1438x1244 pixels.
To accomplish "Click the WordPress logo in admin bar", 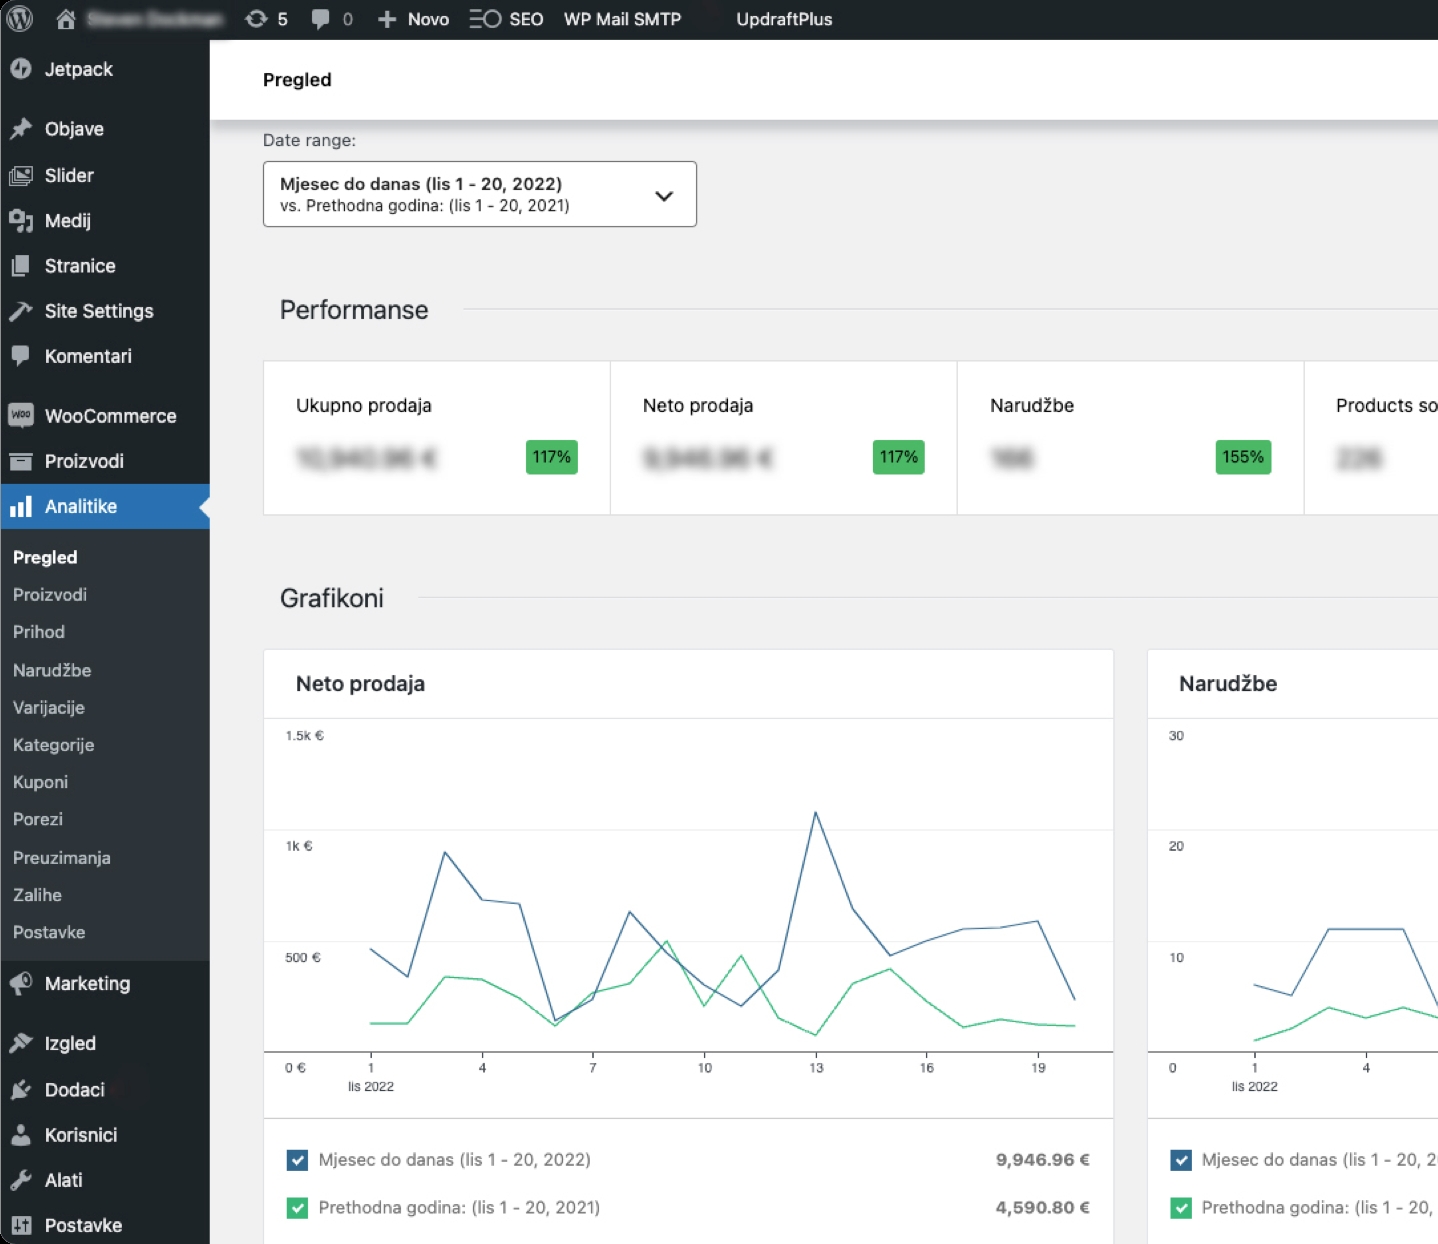I will tap(19, 18).
